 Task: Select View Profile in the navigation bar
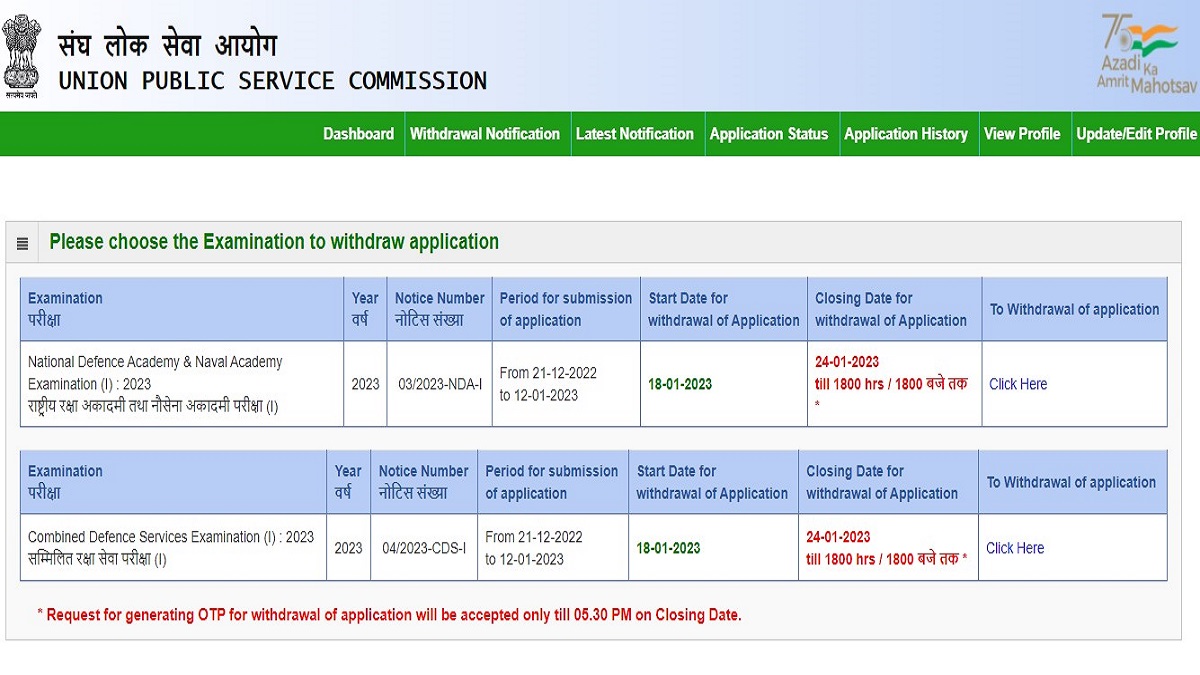pos(1022,134)
